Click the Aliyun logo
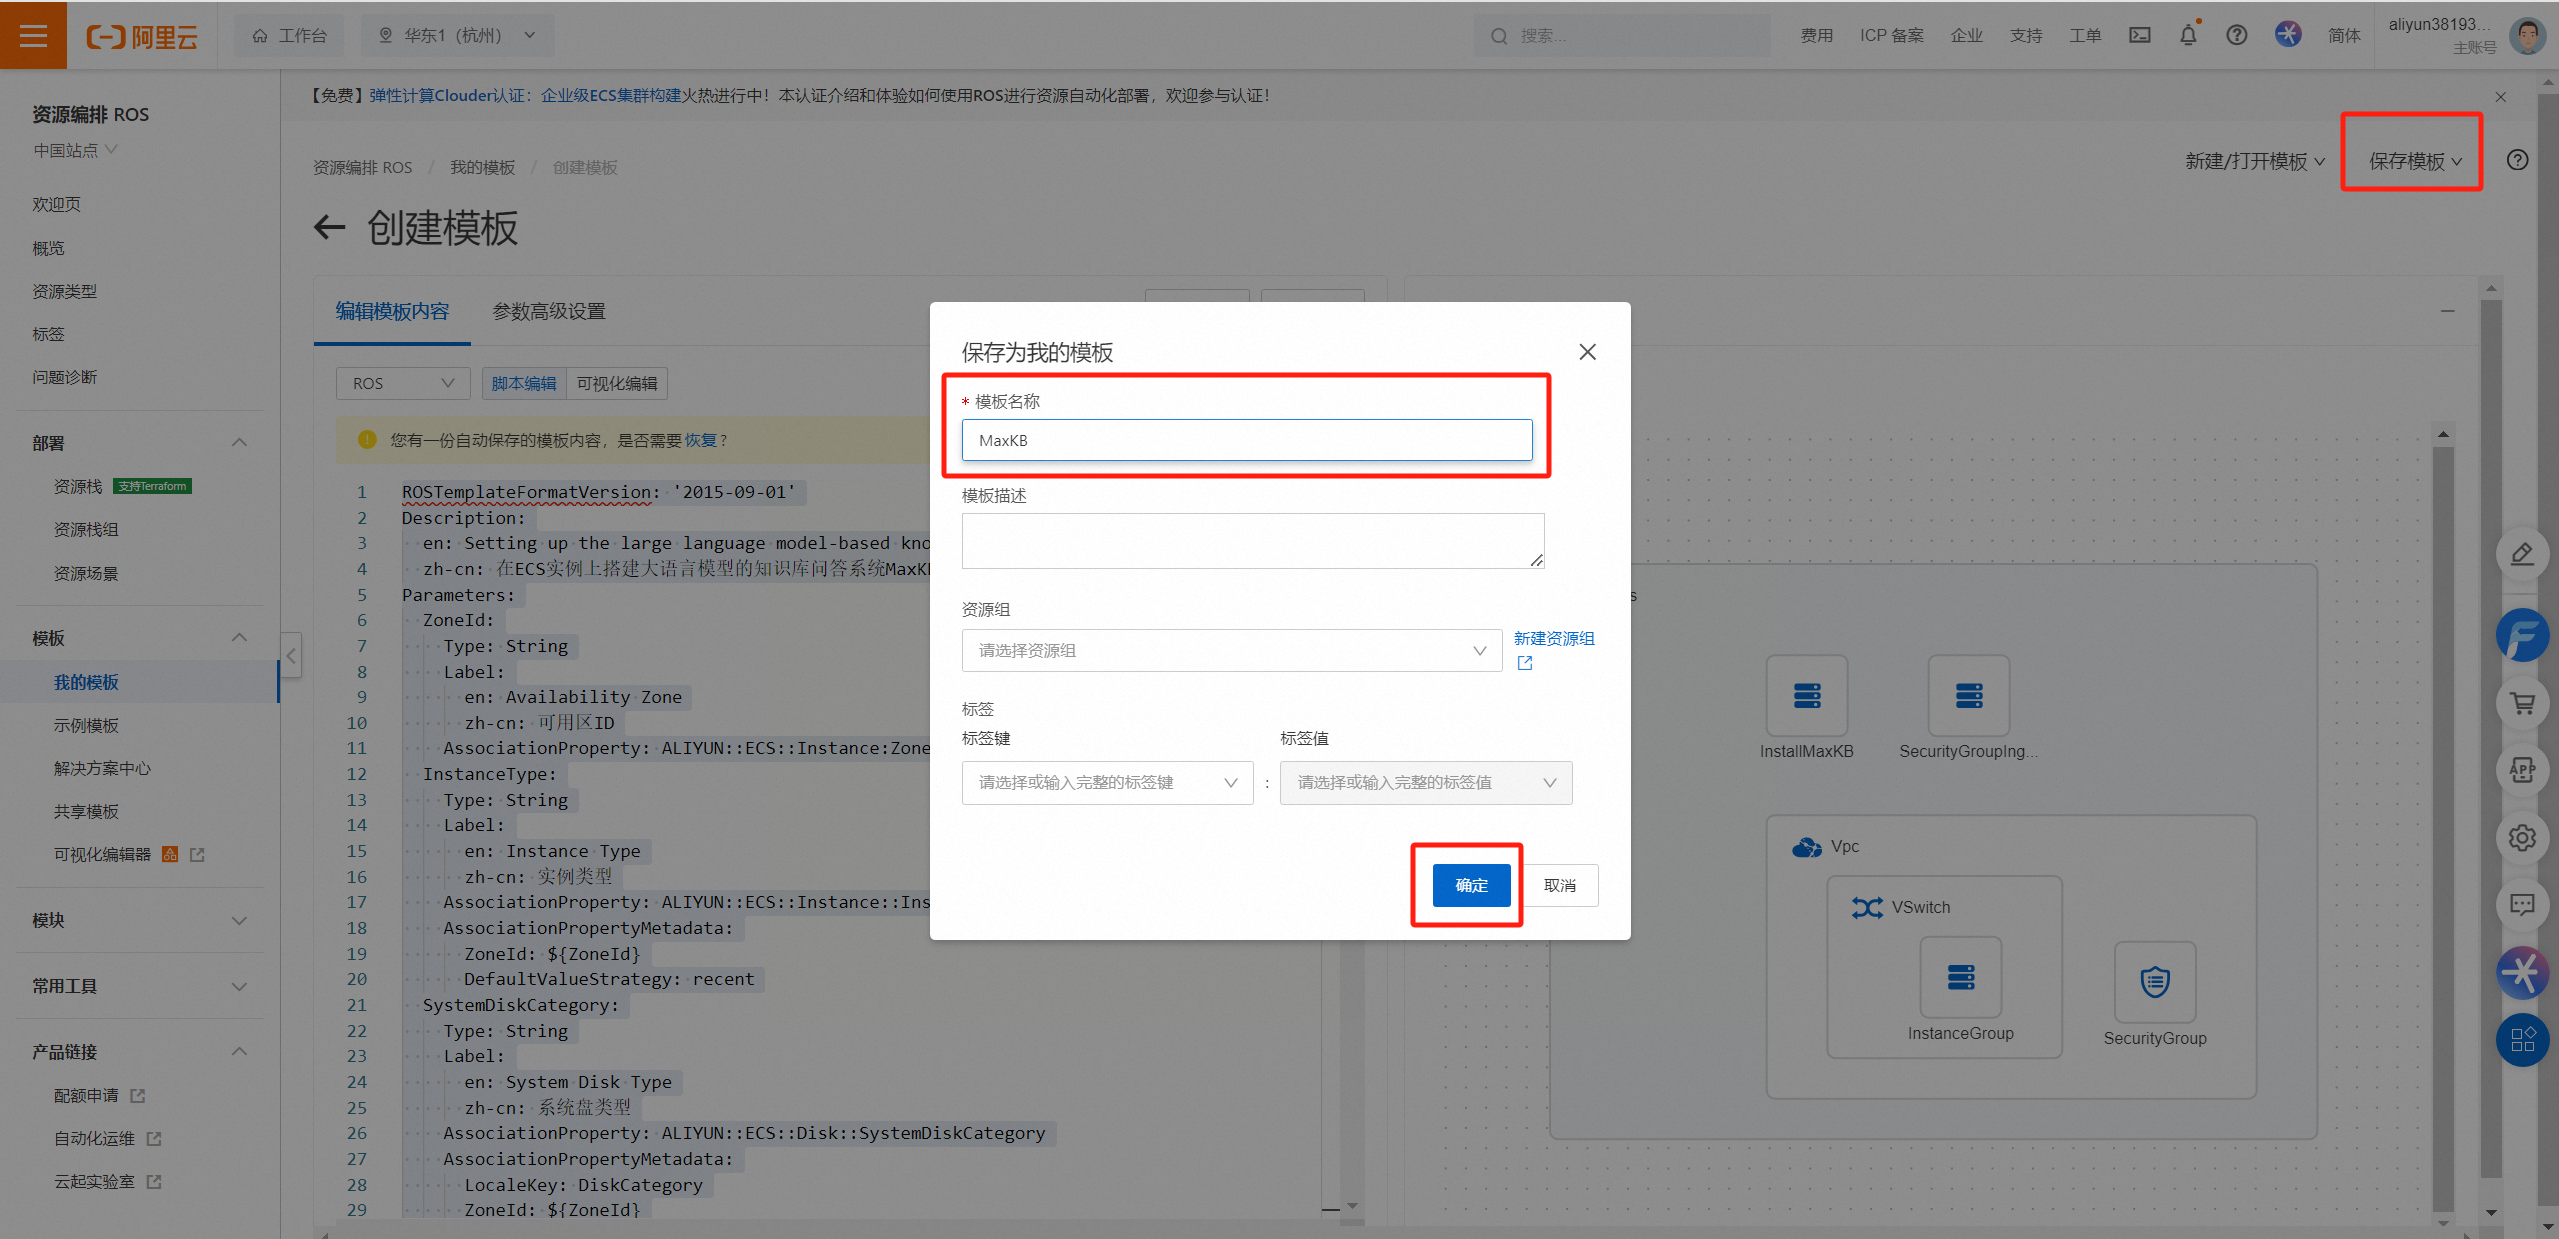This screenshot has height=1239, width=2559. click(x=142, y=37)
